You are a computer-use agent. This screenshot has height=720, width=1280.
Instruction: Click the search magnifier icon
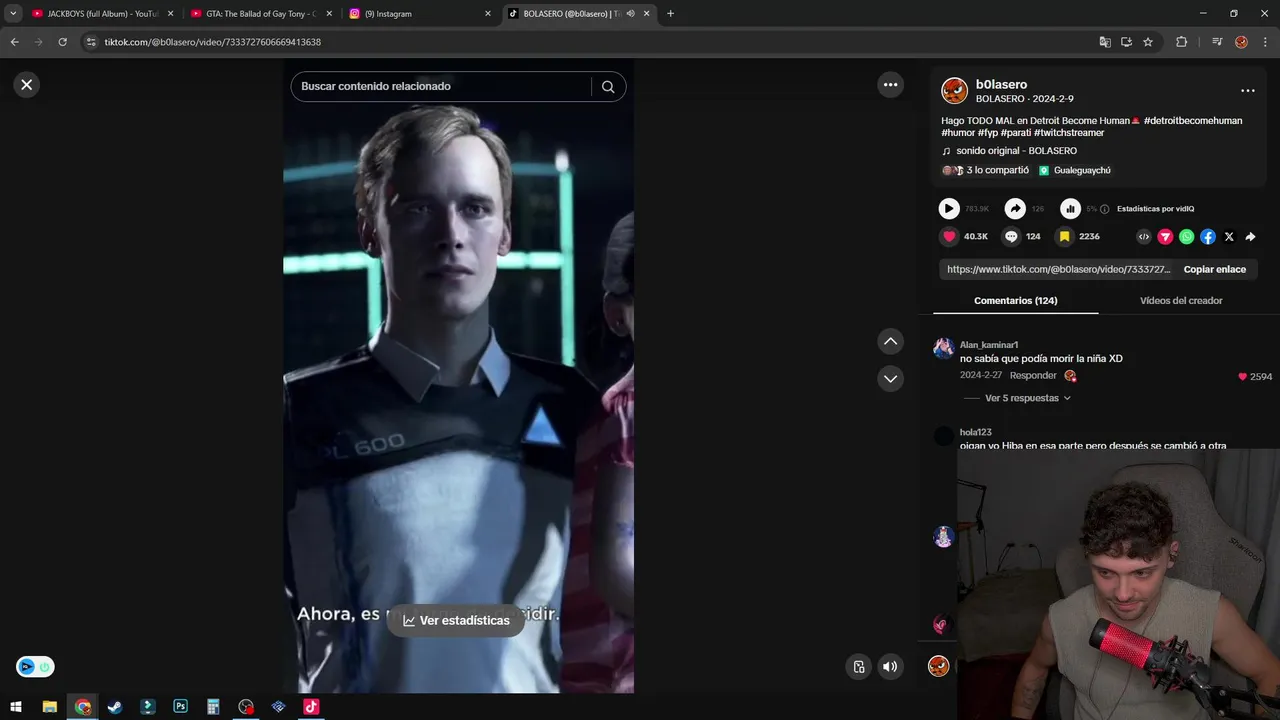608,86
